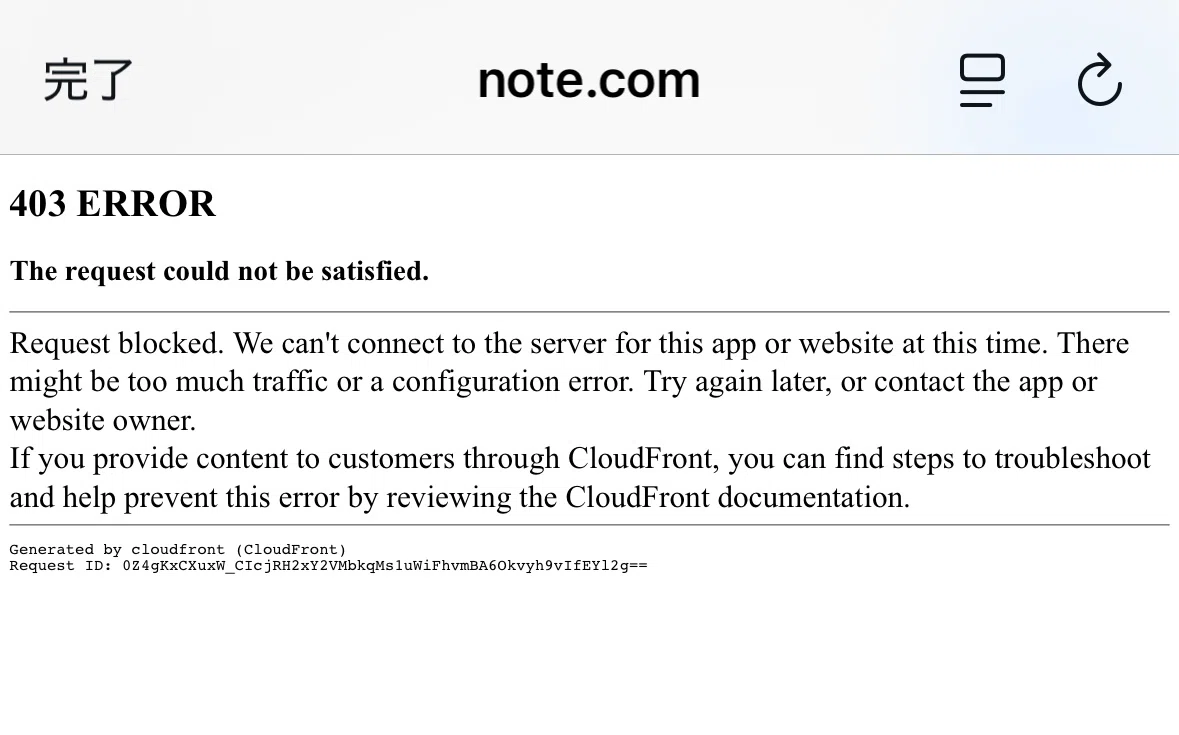Click the "Generated by cloudfront" line
1179x735 pixels.
click(117, 549)
